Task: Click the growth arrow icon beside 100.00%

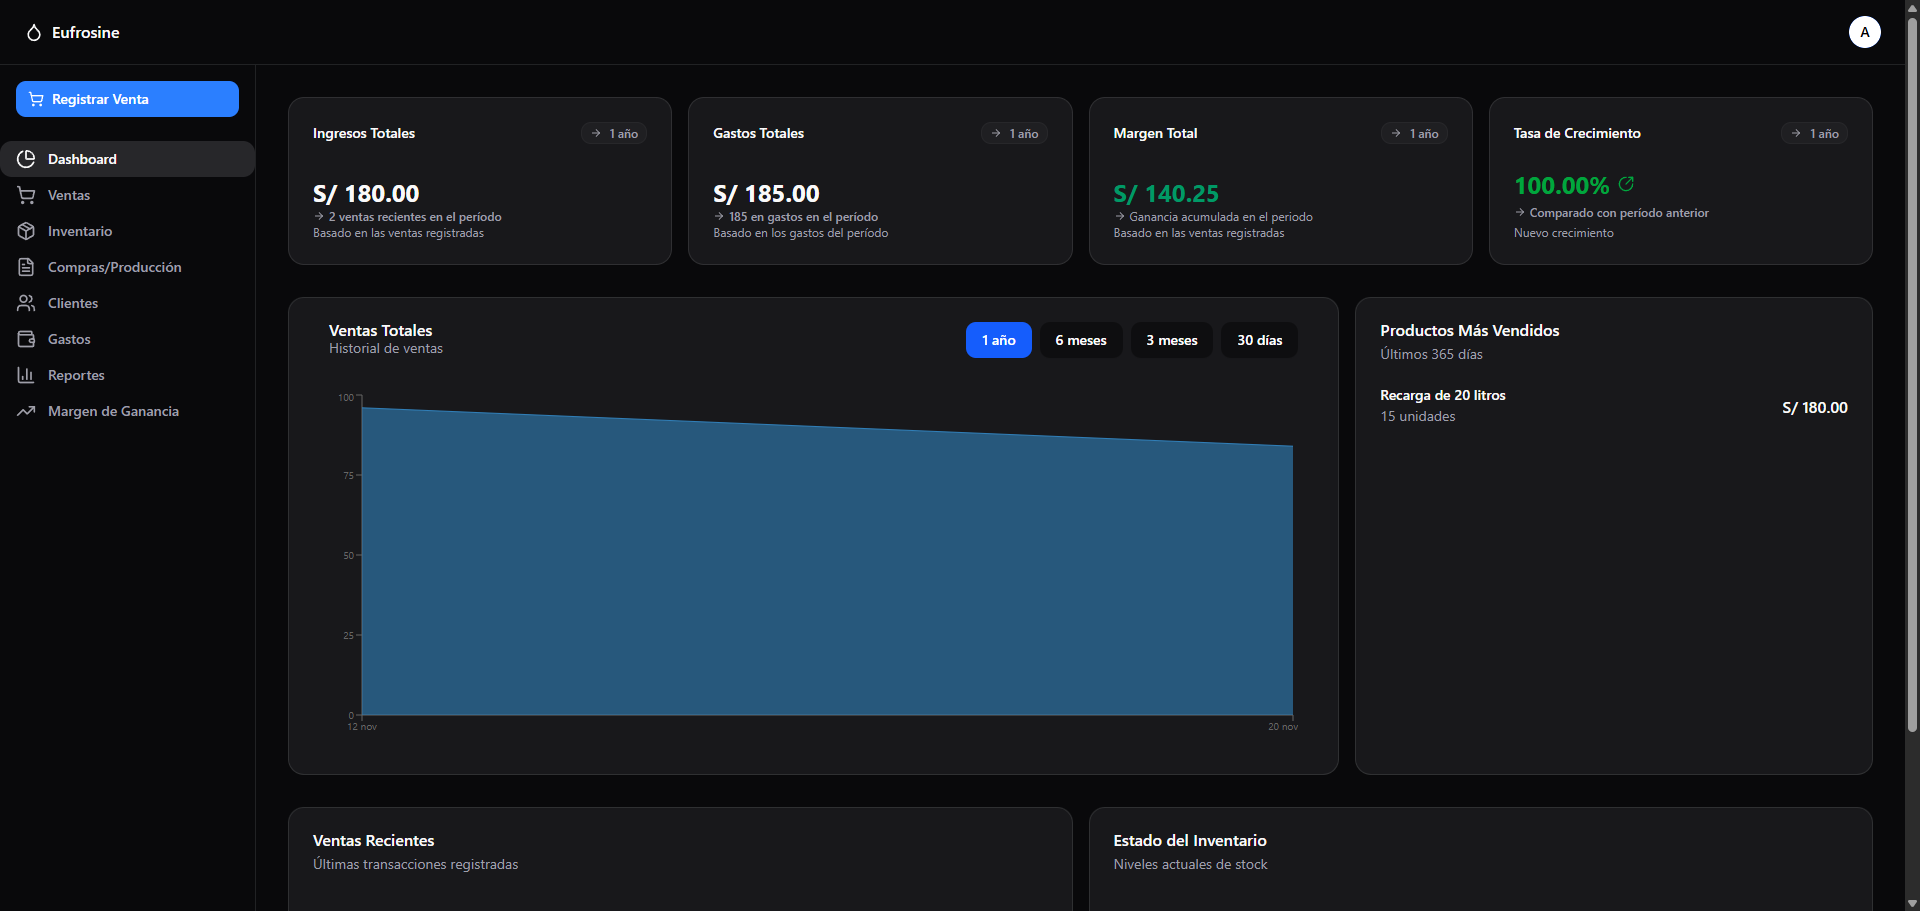Action: (x=1626, y=184)
